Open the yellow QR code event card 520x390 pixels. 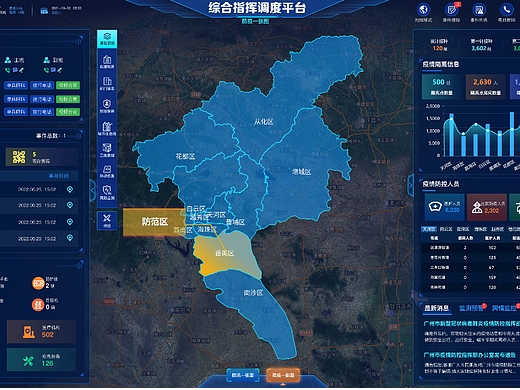(x=42, y=157)
